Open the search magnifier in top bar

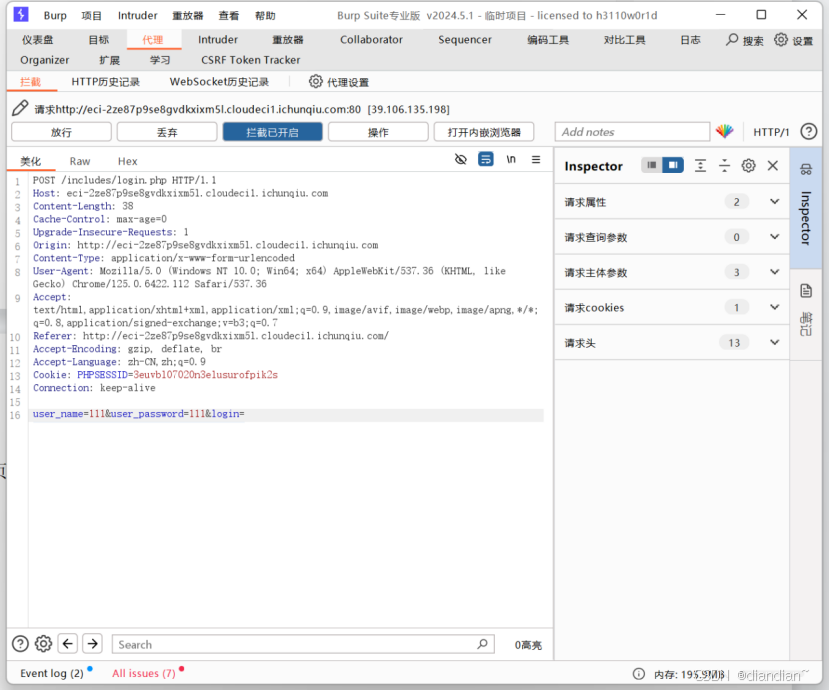click(x=732, y=40)
